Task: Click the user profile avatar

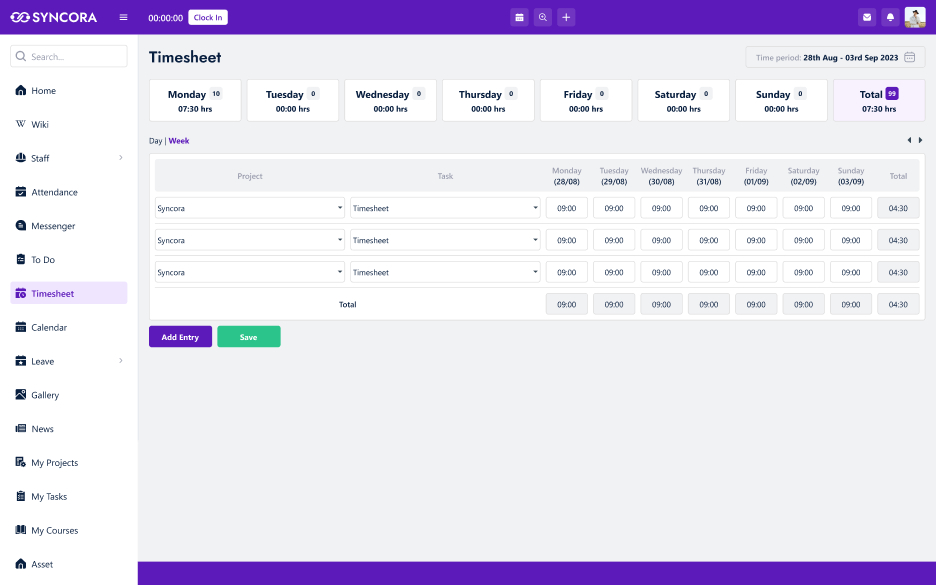Action: pyautogui.click(x=914, y=17)
